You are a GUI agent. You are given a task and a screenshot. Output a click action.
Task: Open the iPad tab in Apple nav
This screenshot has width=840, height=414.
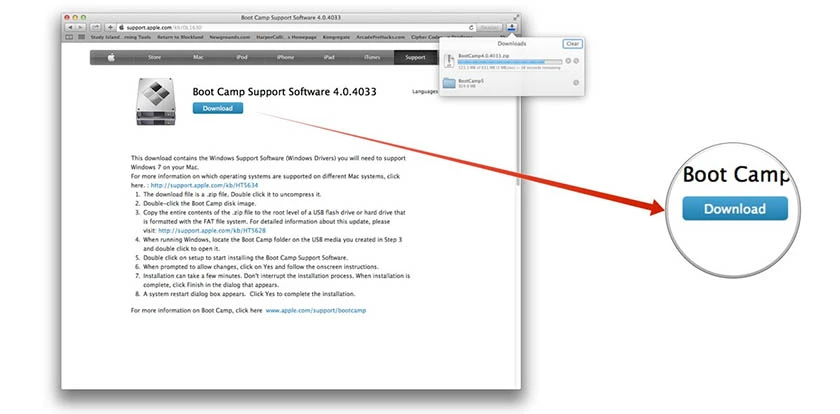[329, 57]
